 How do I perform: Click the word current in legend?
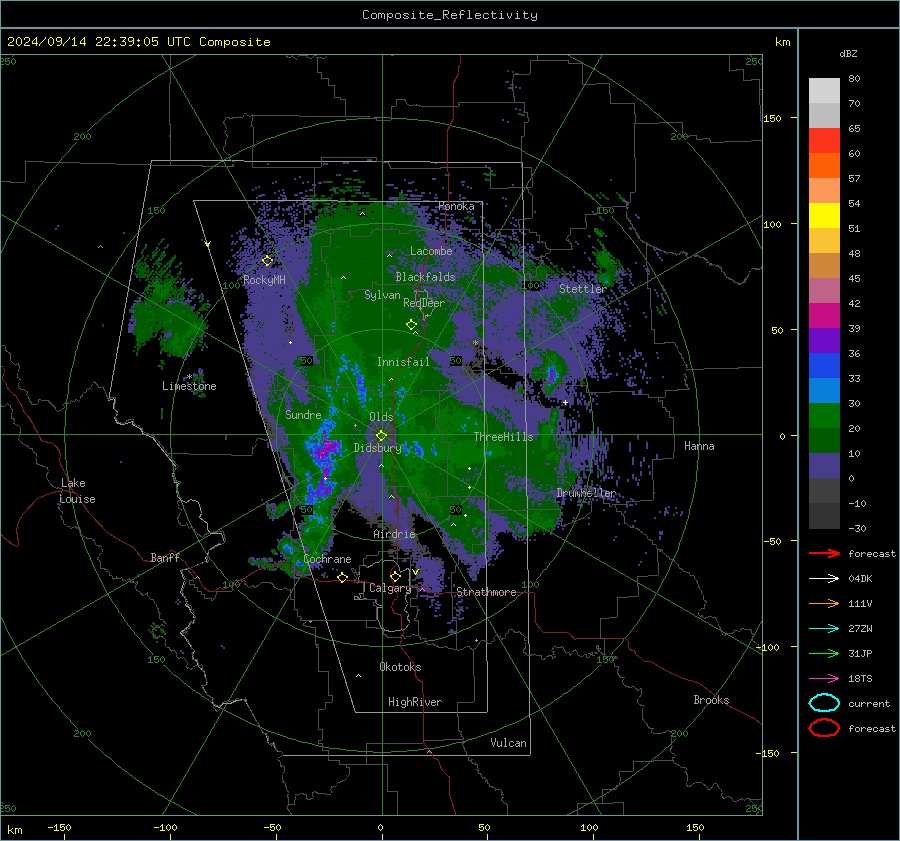(x=869, y=704)
